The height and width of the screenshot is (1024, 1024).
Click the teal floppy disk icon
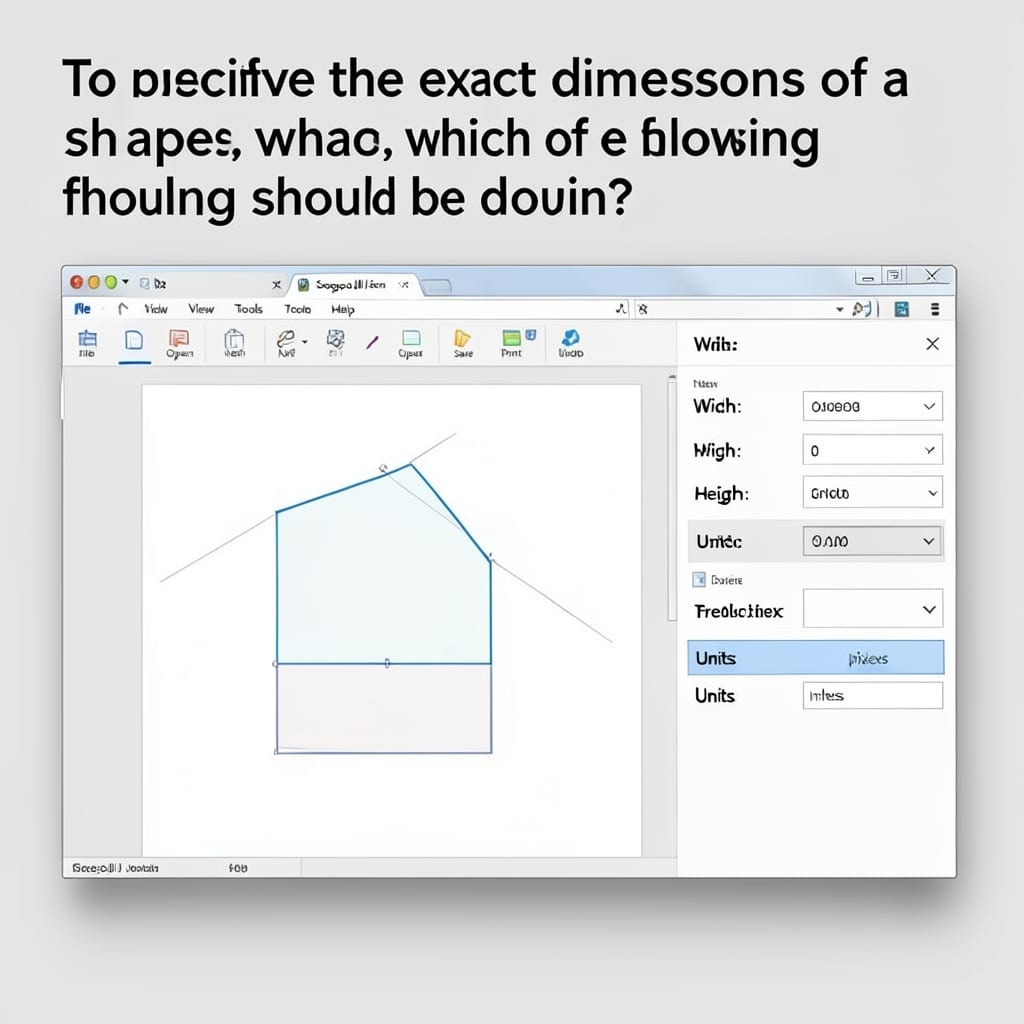tap(902, 309)
